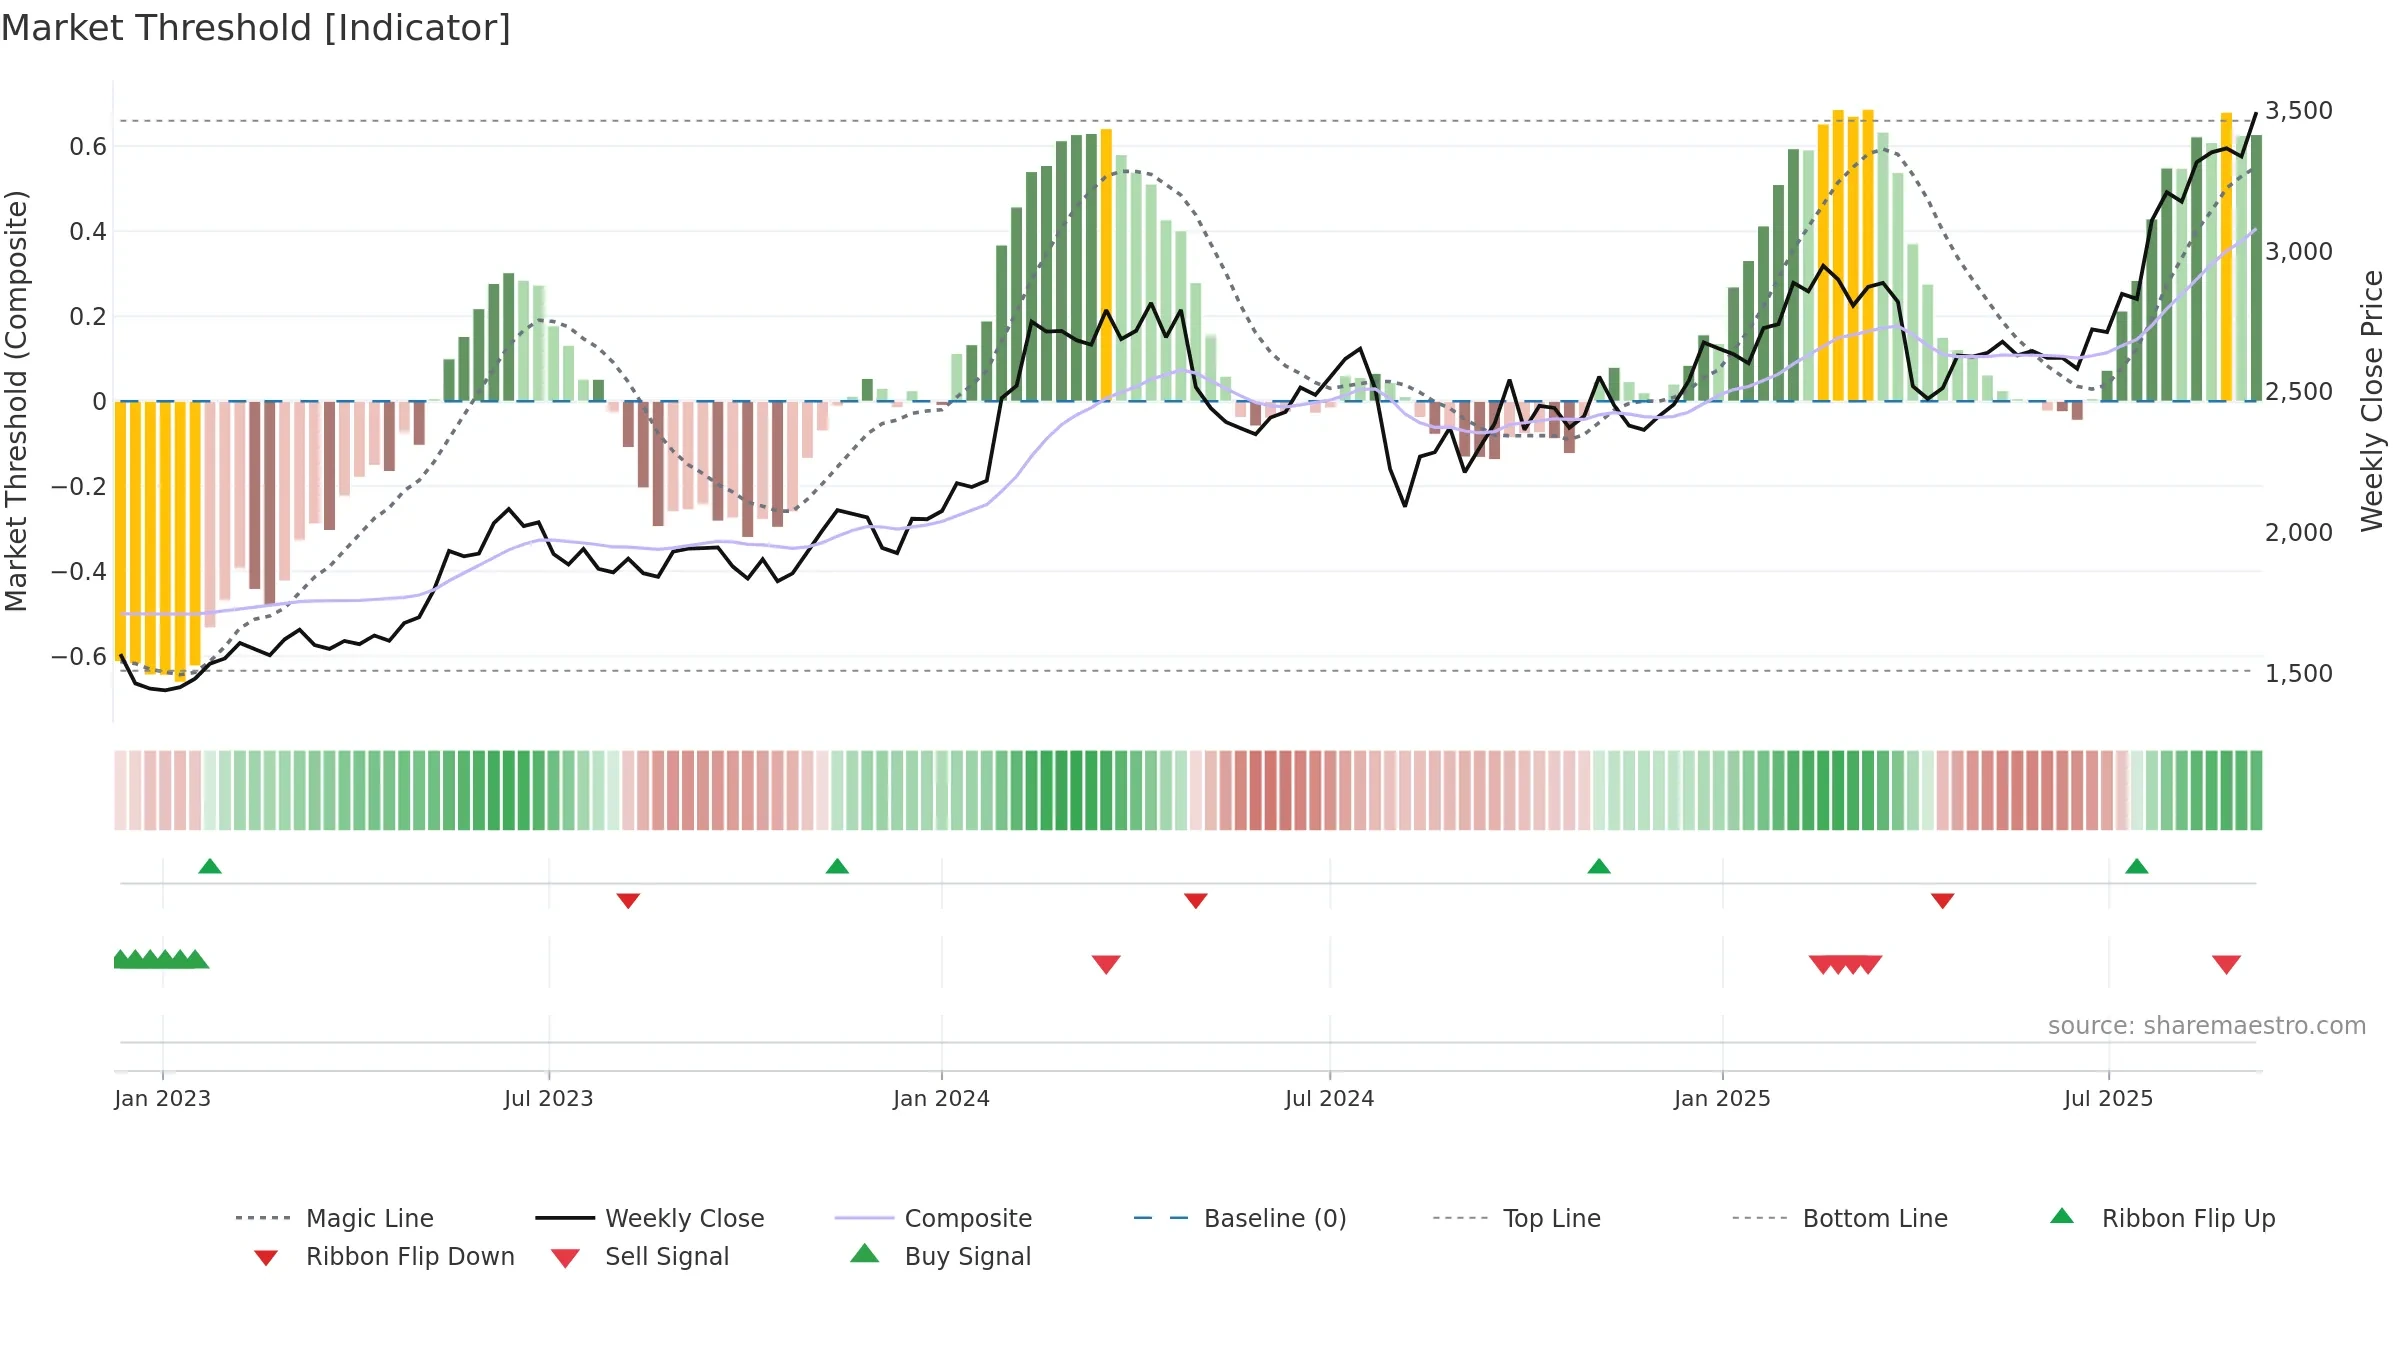Click the red Ribbon Flip Down legend triangle
The height and width of the screenshot is (1350, 2400).
(x=266, y=1258)
